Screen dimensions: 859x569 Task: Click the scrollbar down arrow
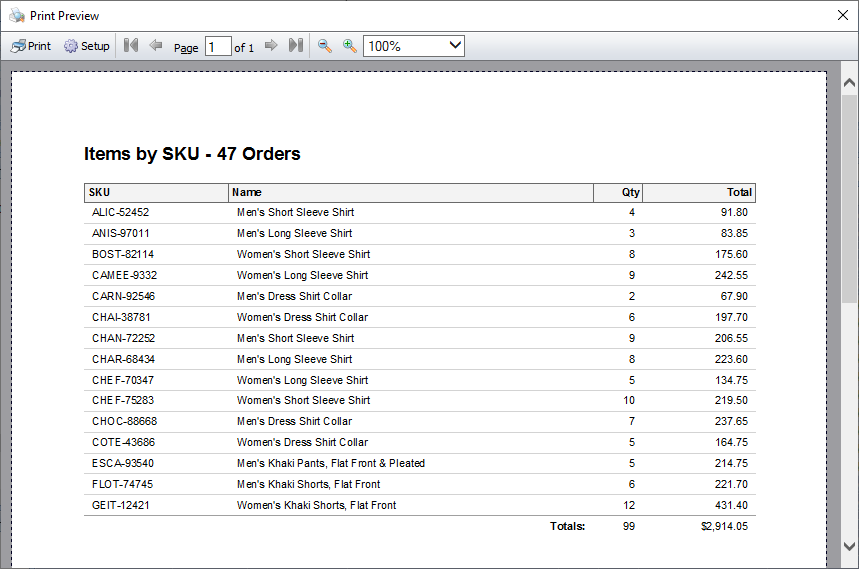(849, 546)
